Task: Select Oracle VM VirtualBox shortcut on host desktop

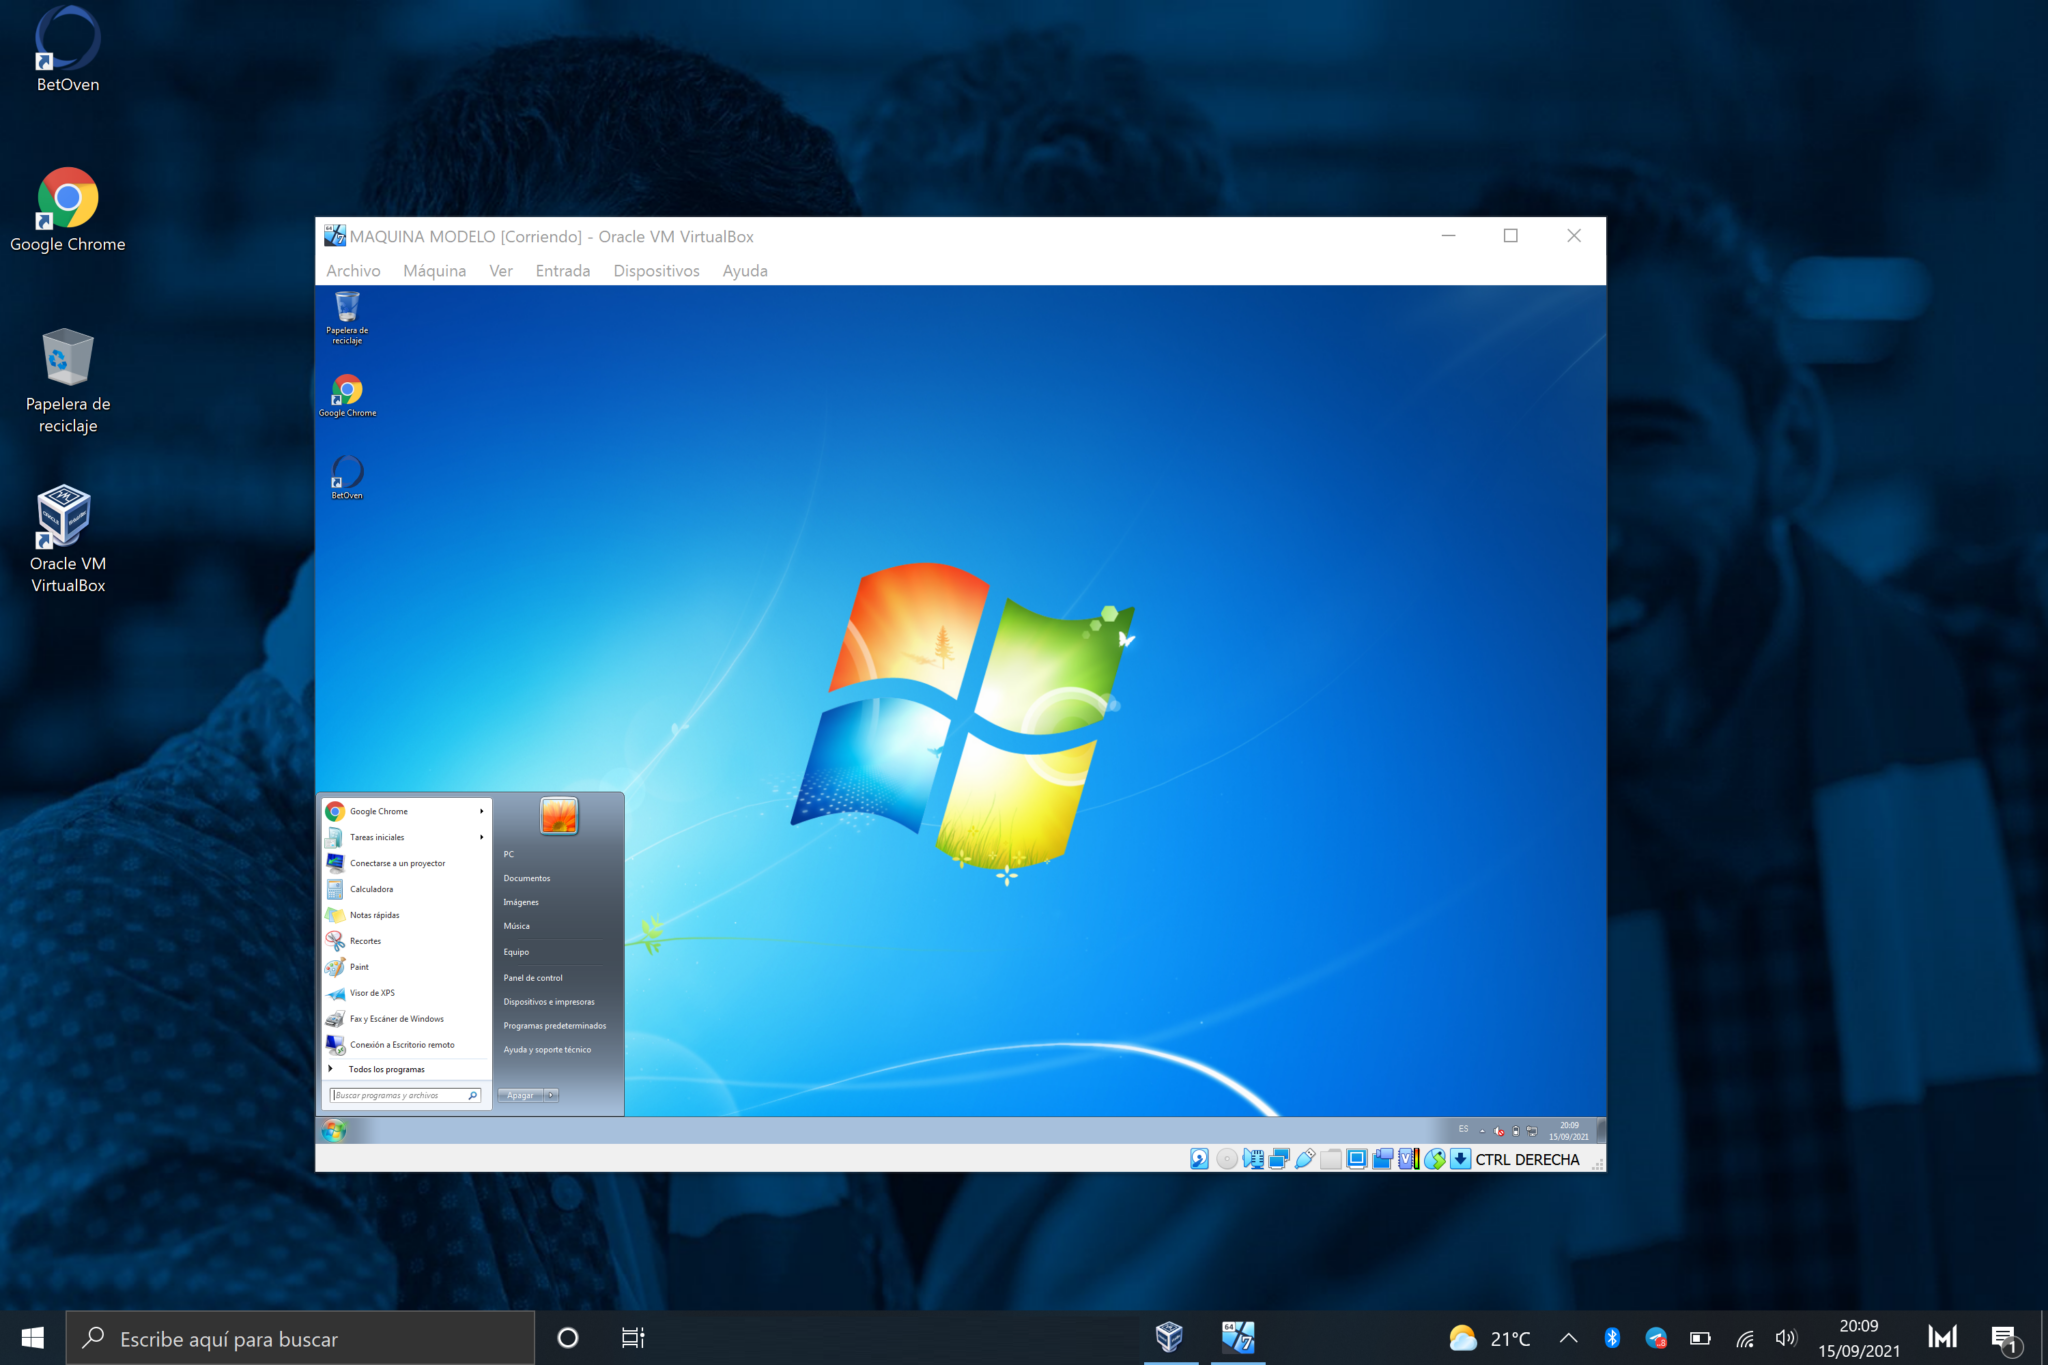Action: point(68,540)
